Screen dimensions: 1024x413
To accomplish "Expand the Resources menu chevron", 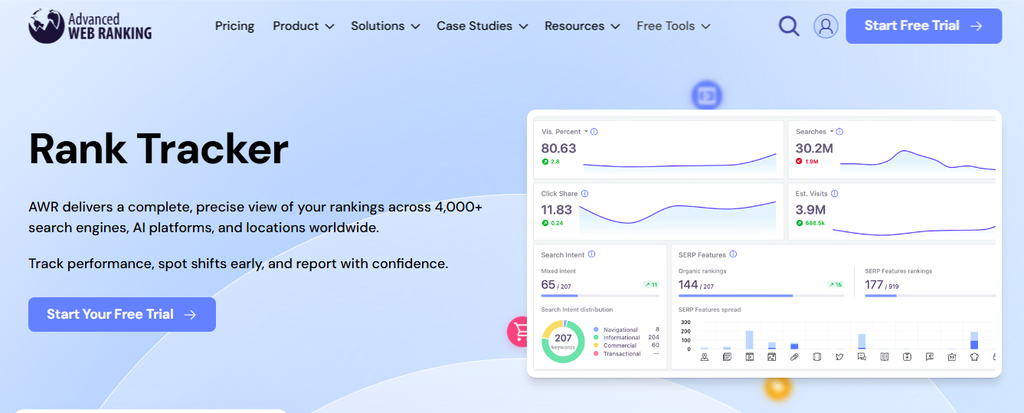I will click(615, 27).
